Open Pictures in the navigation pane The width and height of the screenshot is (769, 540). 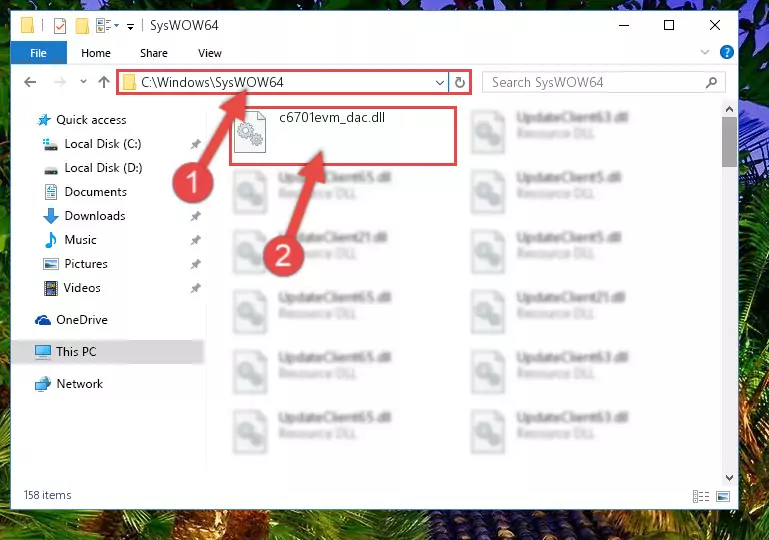[x=85, y=264]
